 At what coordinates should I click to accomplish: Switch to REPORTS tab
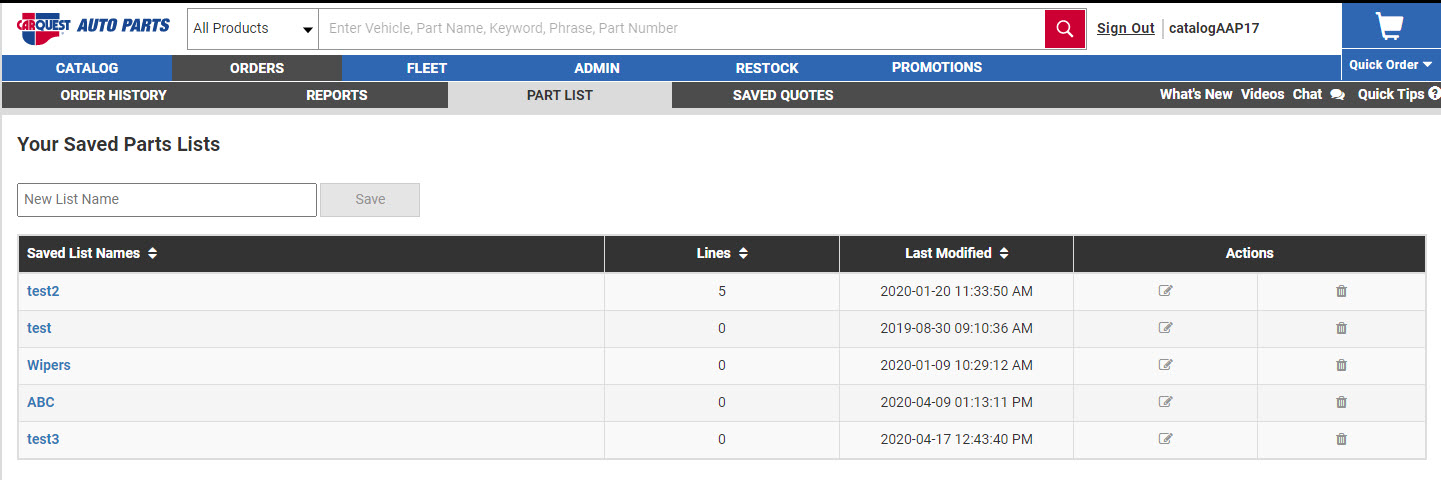(337, 95)
